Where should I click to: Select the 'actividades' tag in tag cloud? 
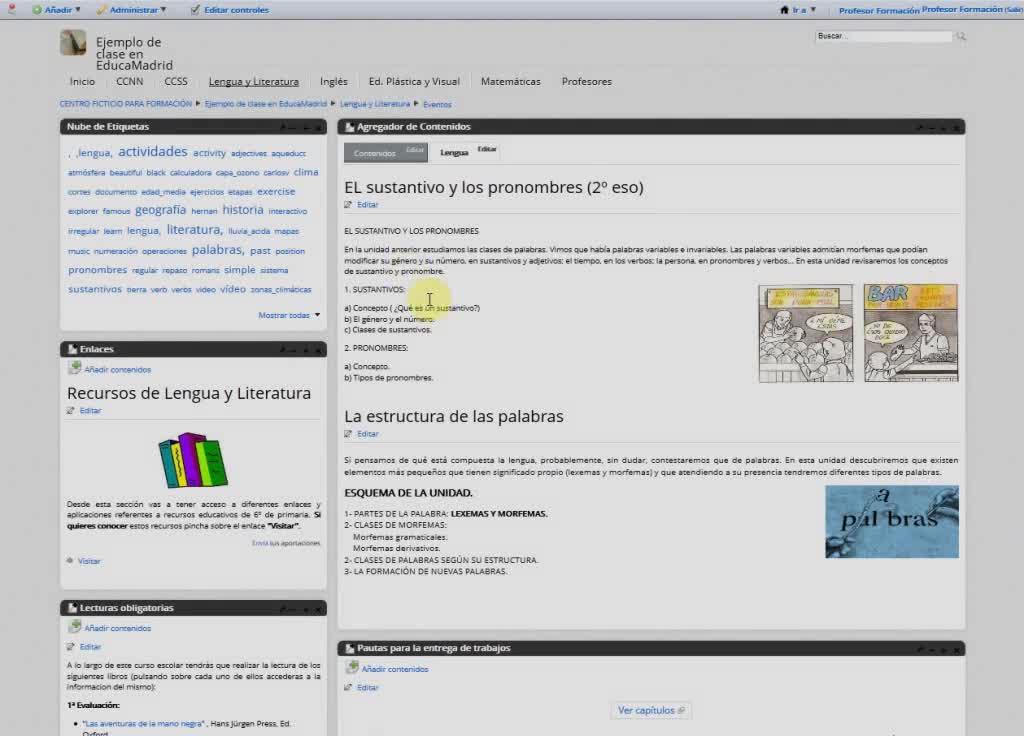click(x=152, y=152)
